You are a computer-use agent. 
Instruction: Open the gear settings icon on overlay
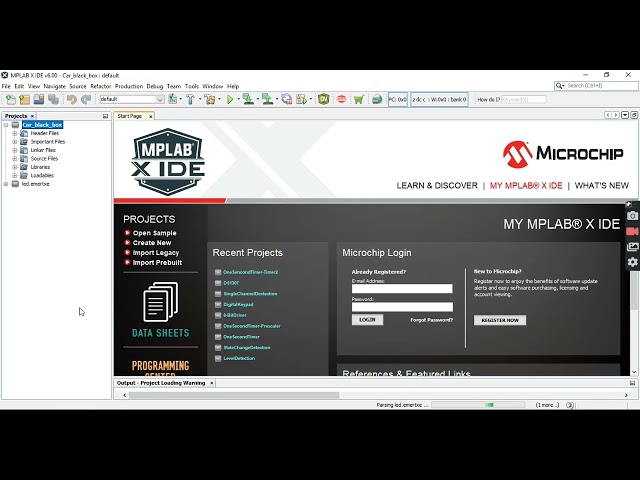632,262
